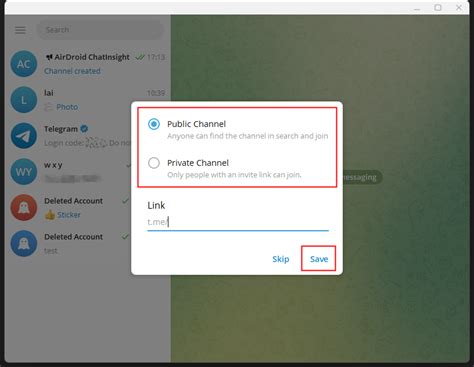
Task: Click the Telegram verified badge
Action: pos(84,129)
